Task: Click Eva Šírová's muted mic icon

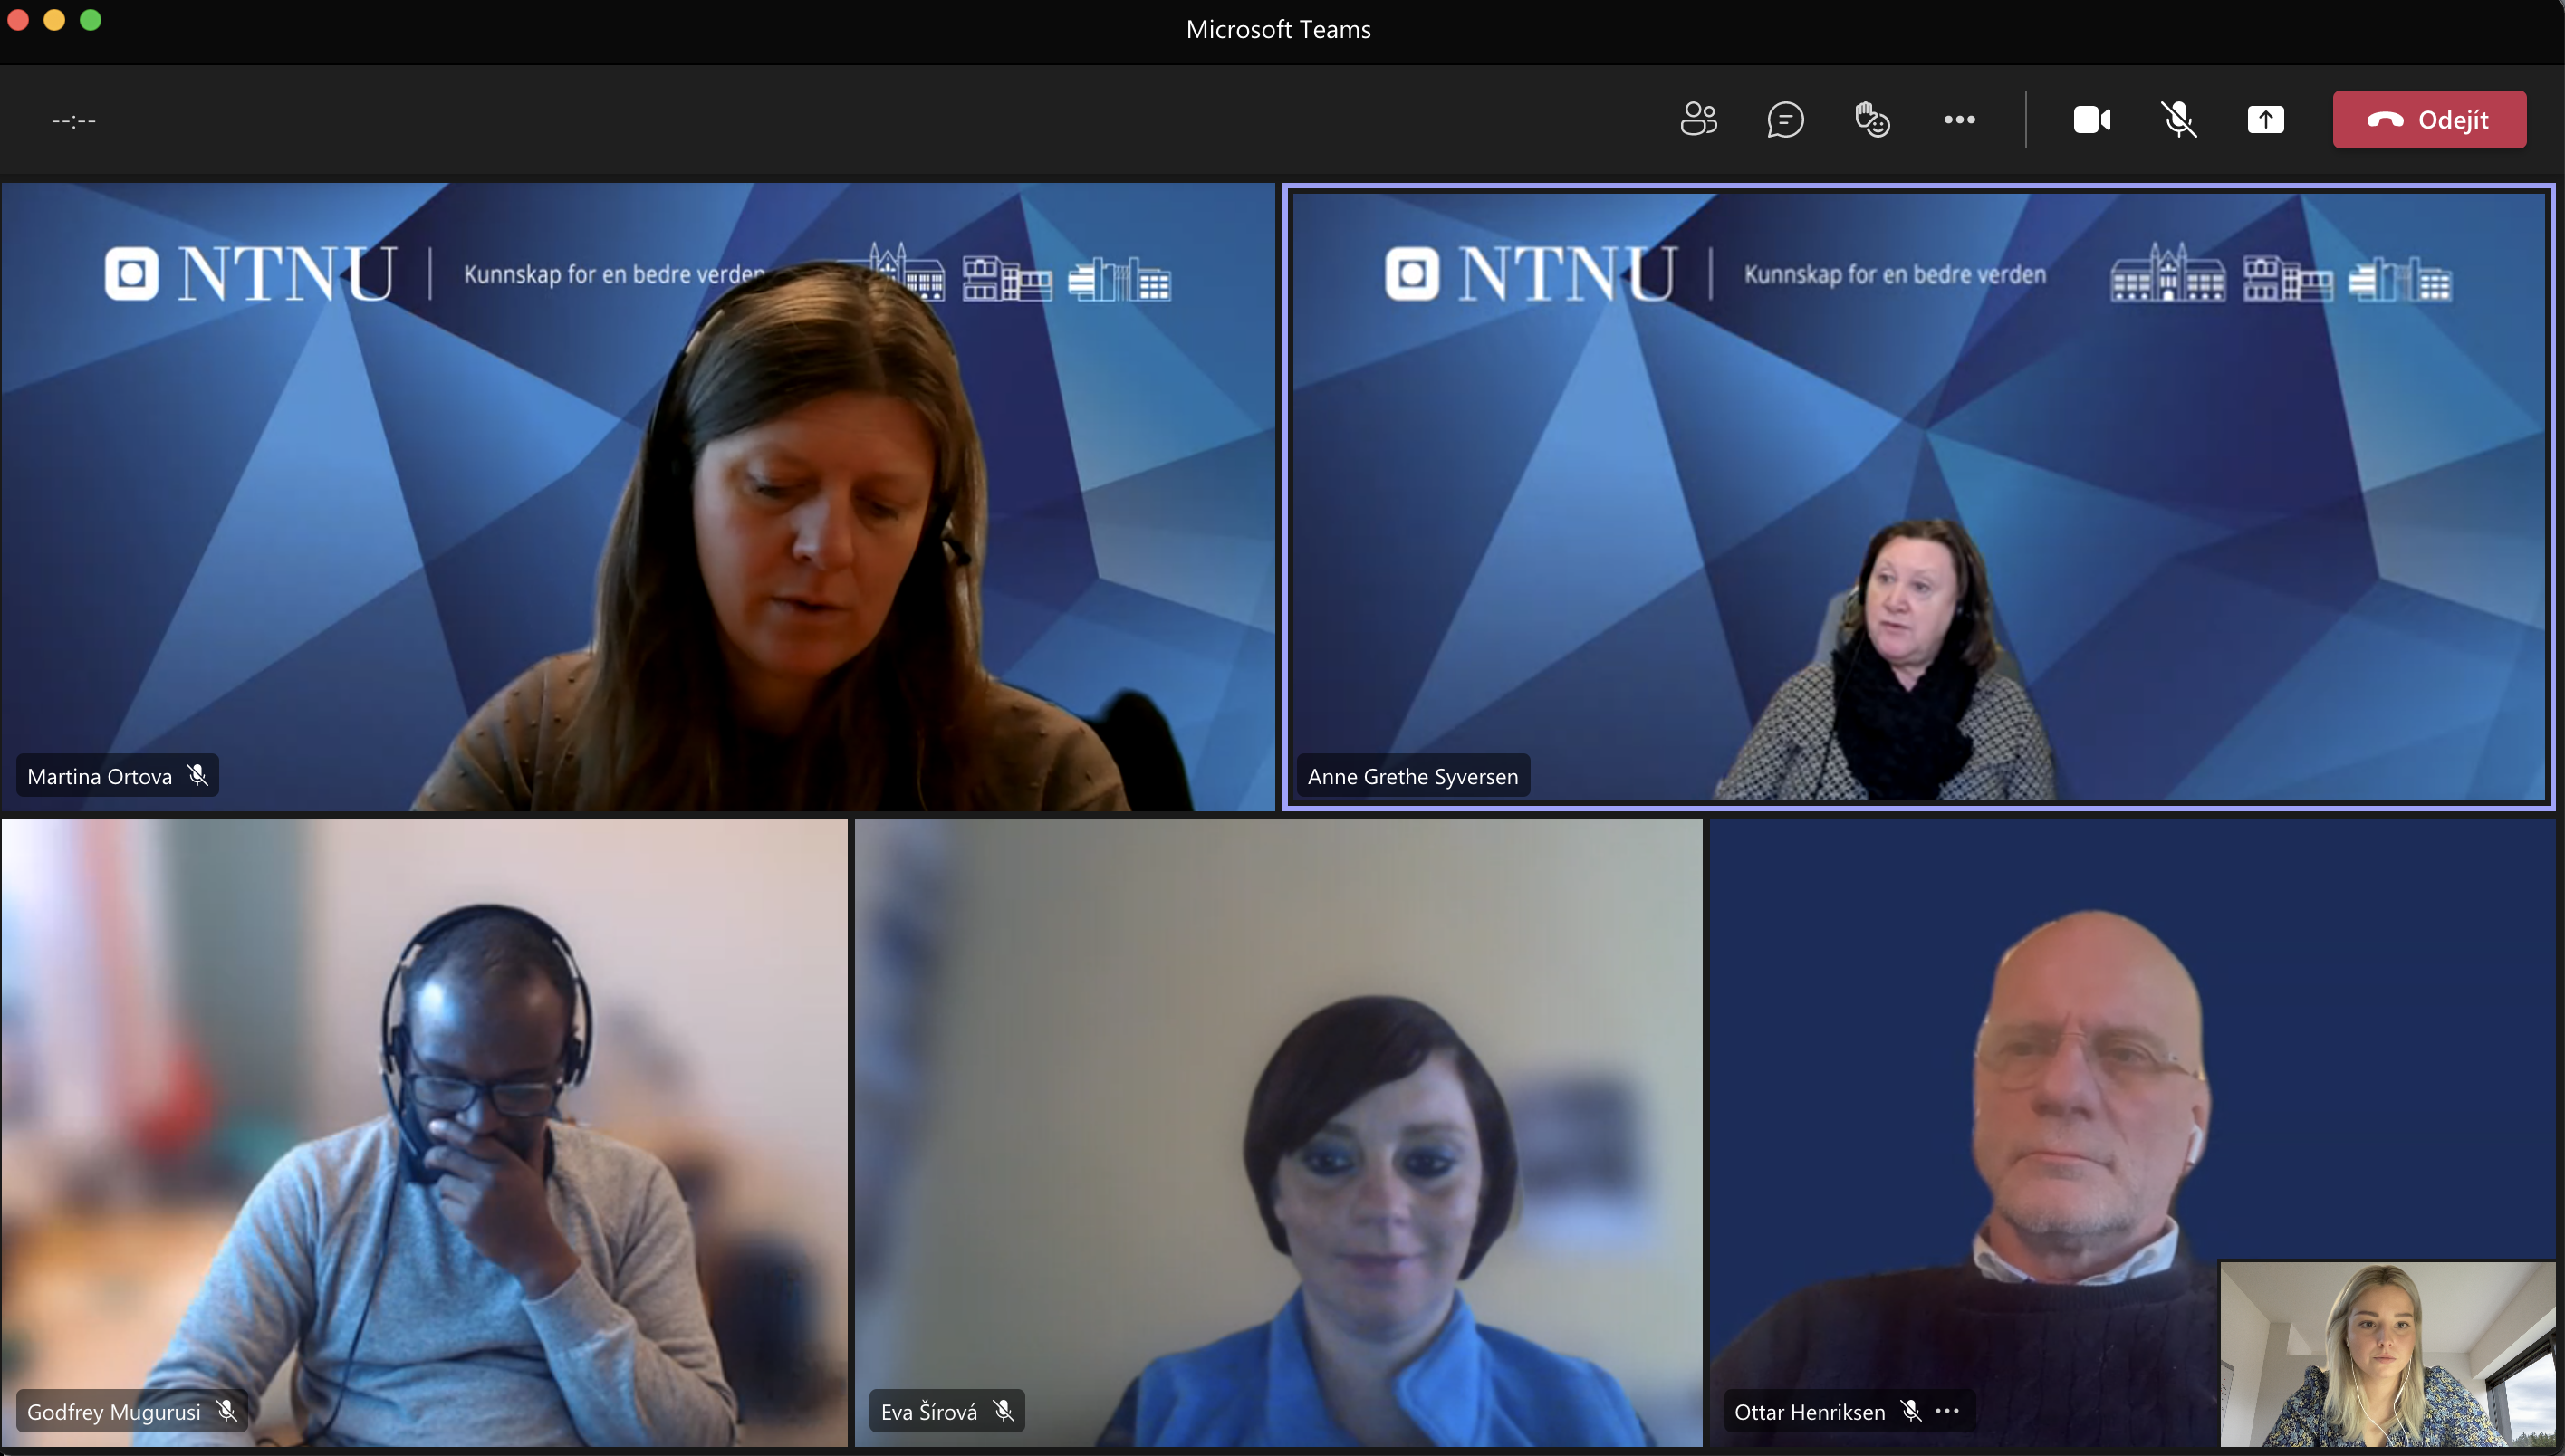Action: tap(1004, 1411)
